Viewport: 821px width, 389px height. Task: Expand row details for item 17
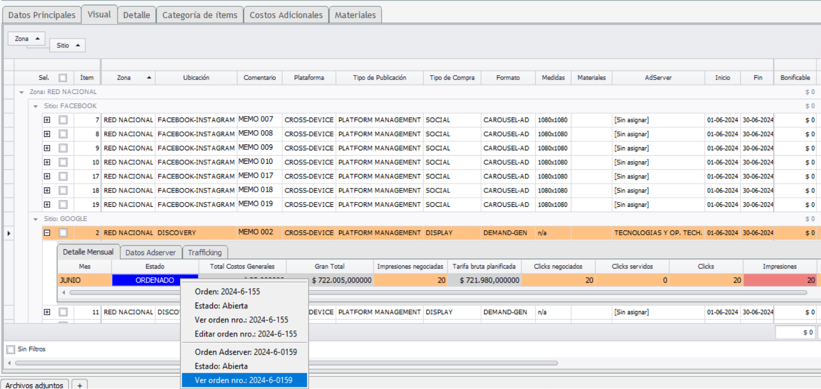(x=47, y=176)
